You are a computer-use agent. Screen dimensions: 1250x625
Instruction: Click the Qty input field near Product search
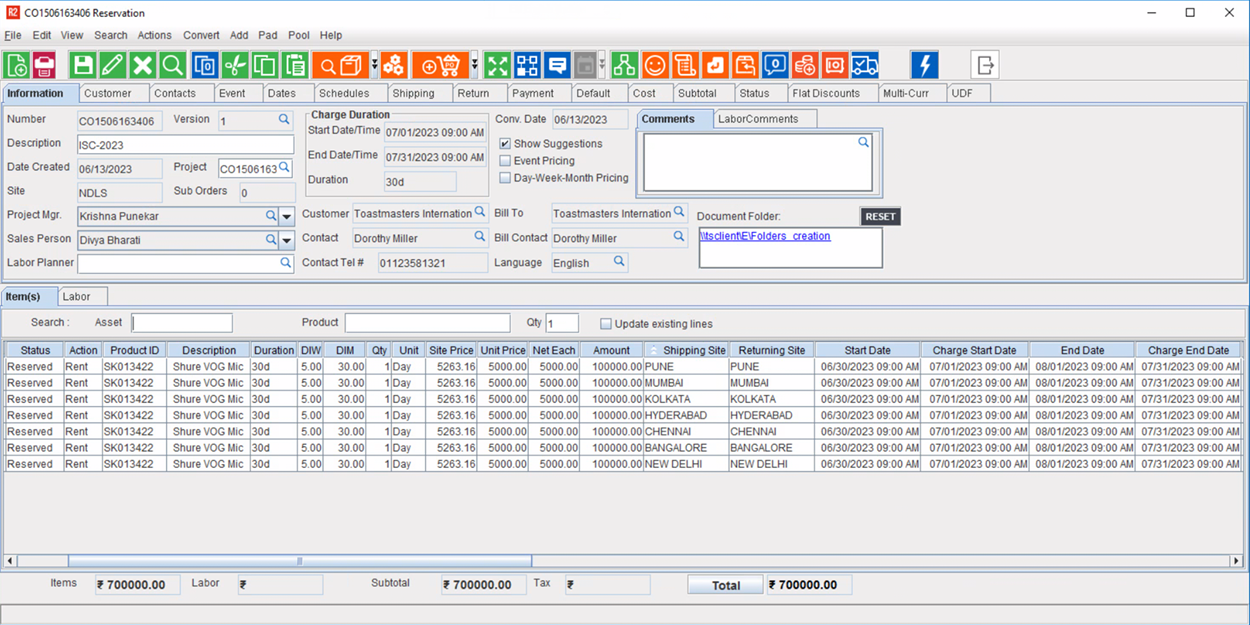[x=562, y=322]
